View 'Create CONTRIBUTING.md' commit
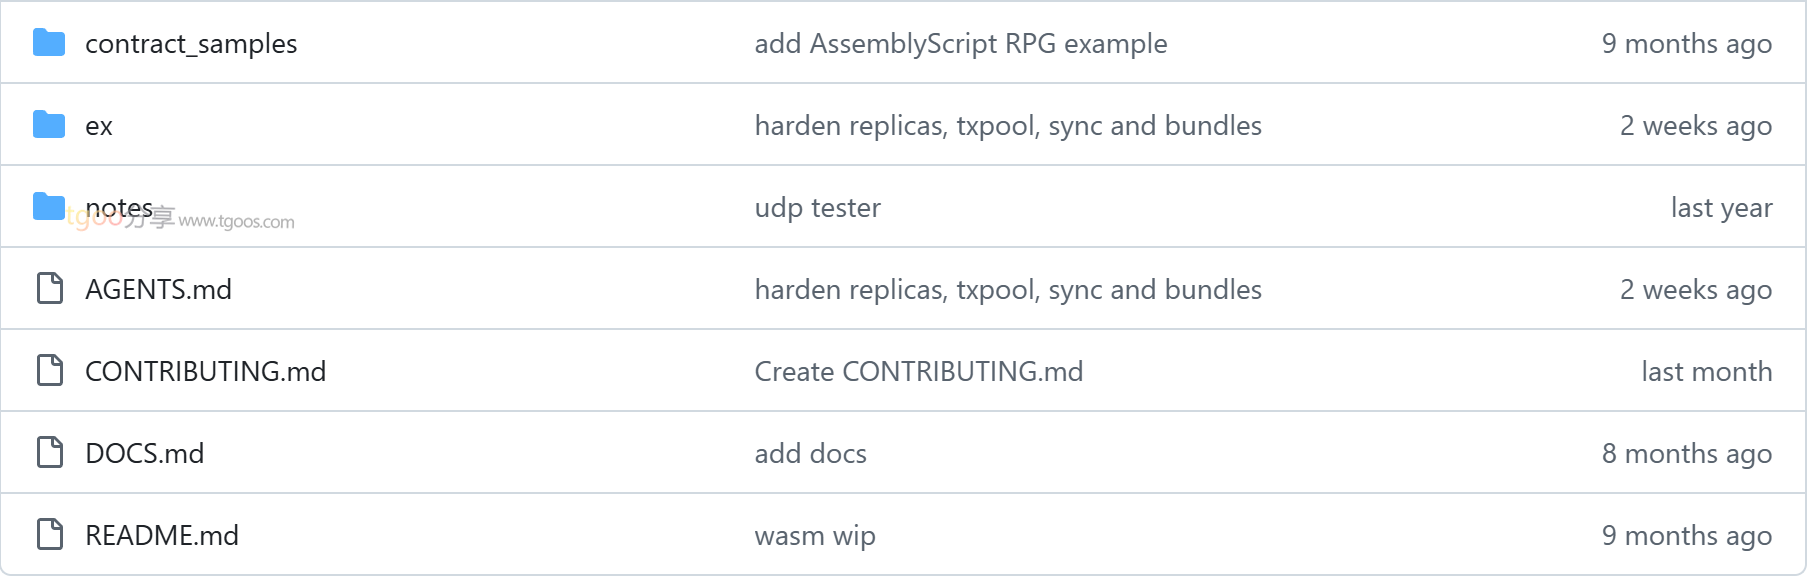The width and height of the screenshot is (1808, 576). click(x=918, y=371)
